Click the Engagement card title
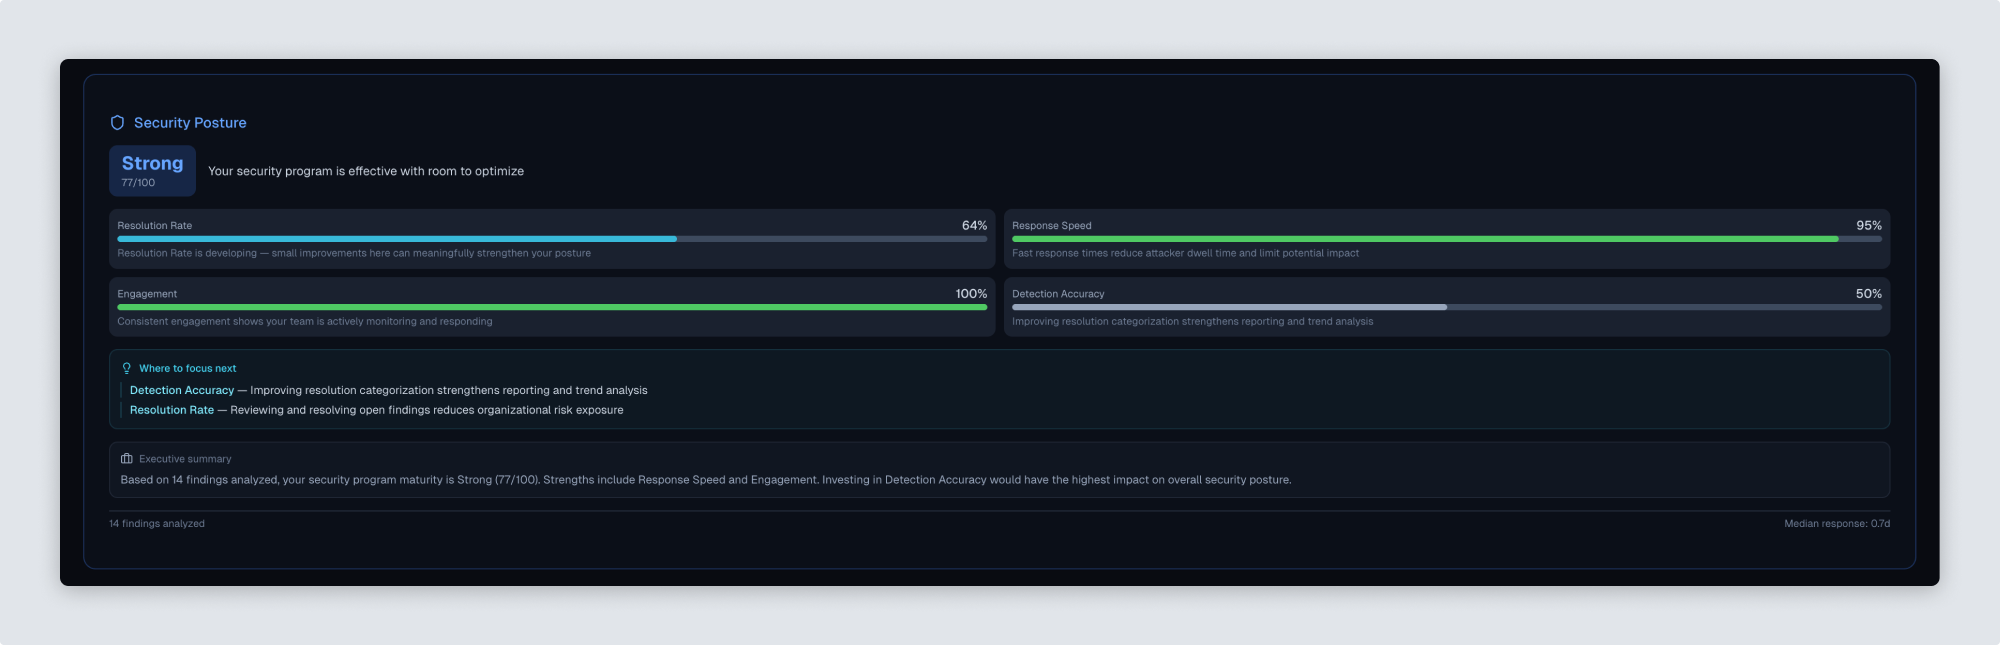 click(x=147, y=294)
